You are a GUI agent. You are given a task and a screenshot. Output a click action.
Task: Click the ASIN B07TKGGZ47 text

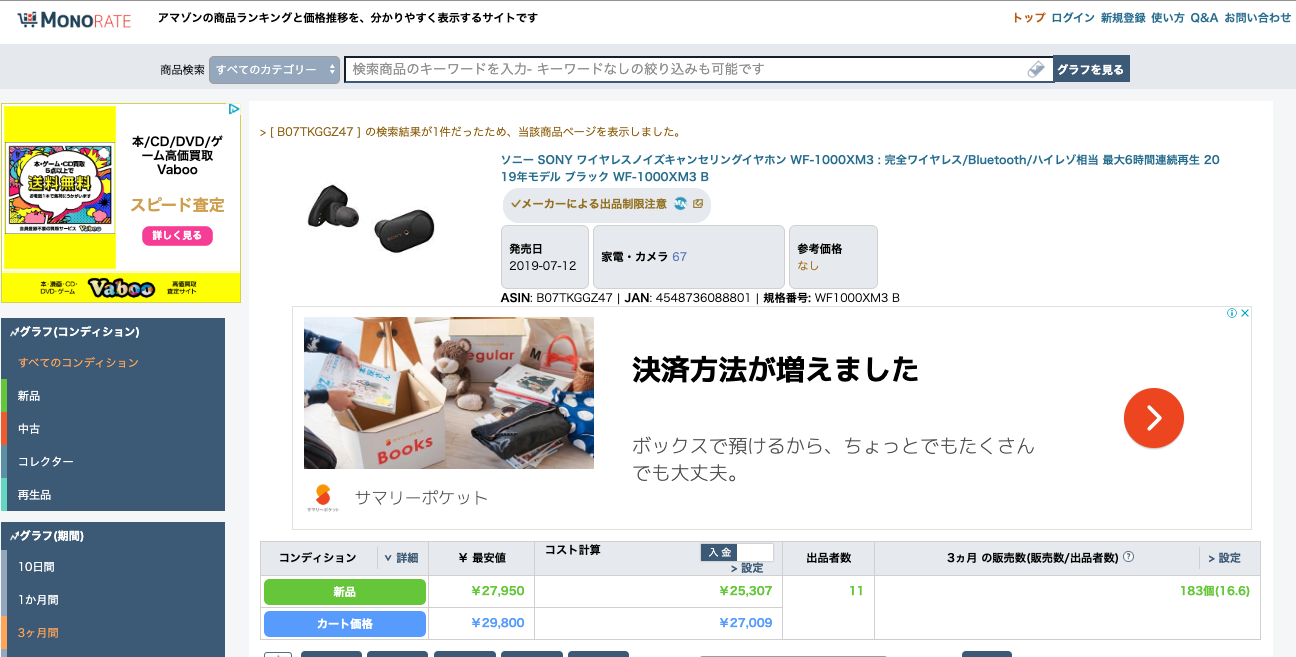pyautogui.click(x=556, y=298)
